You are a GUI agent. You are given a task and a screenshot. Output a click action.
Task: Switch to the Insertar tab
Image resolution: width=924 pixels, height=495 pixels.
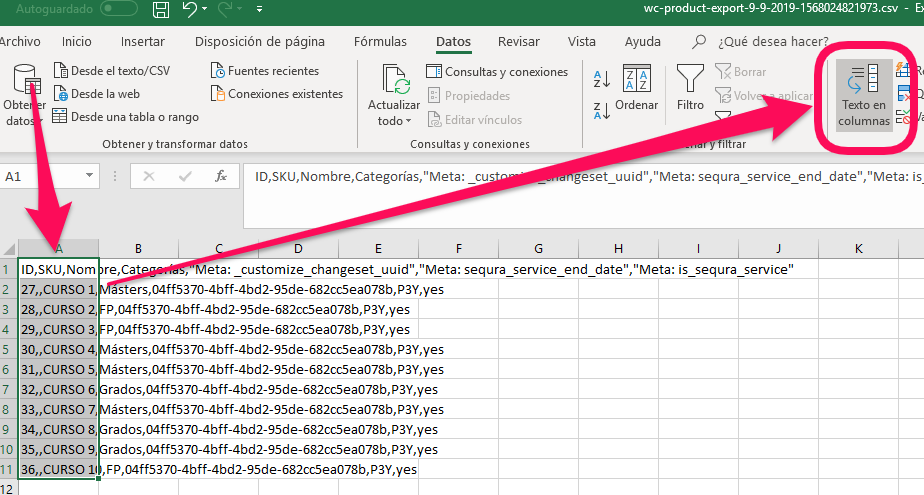point(143,41)
